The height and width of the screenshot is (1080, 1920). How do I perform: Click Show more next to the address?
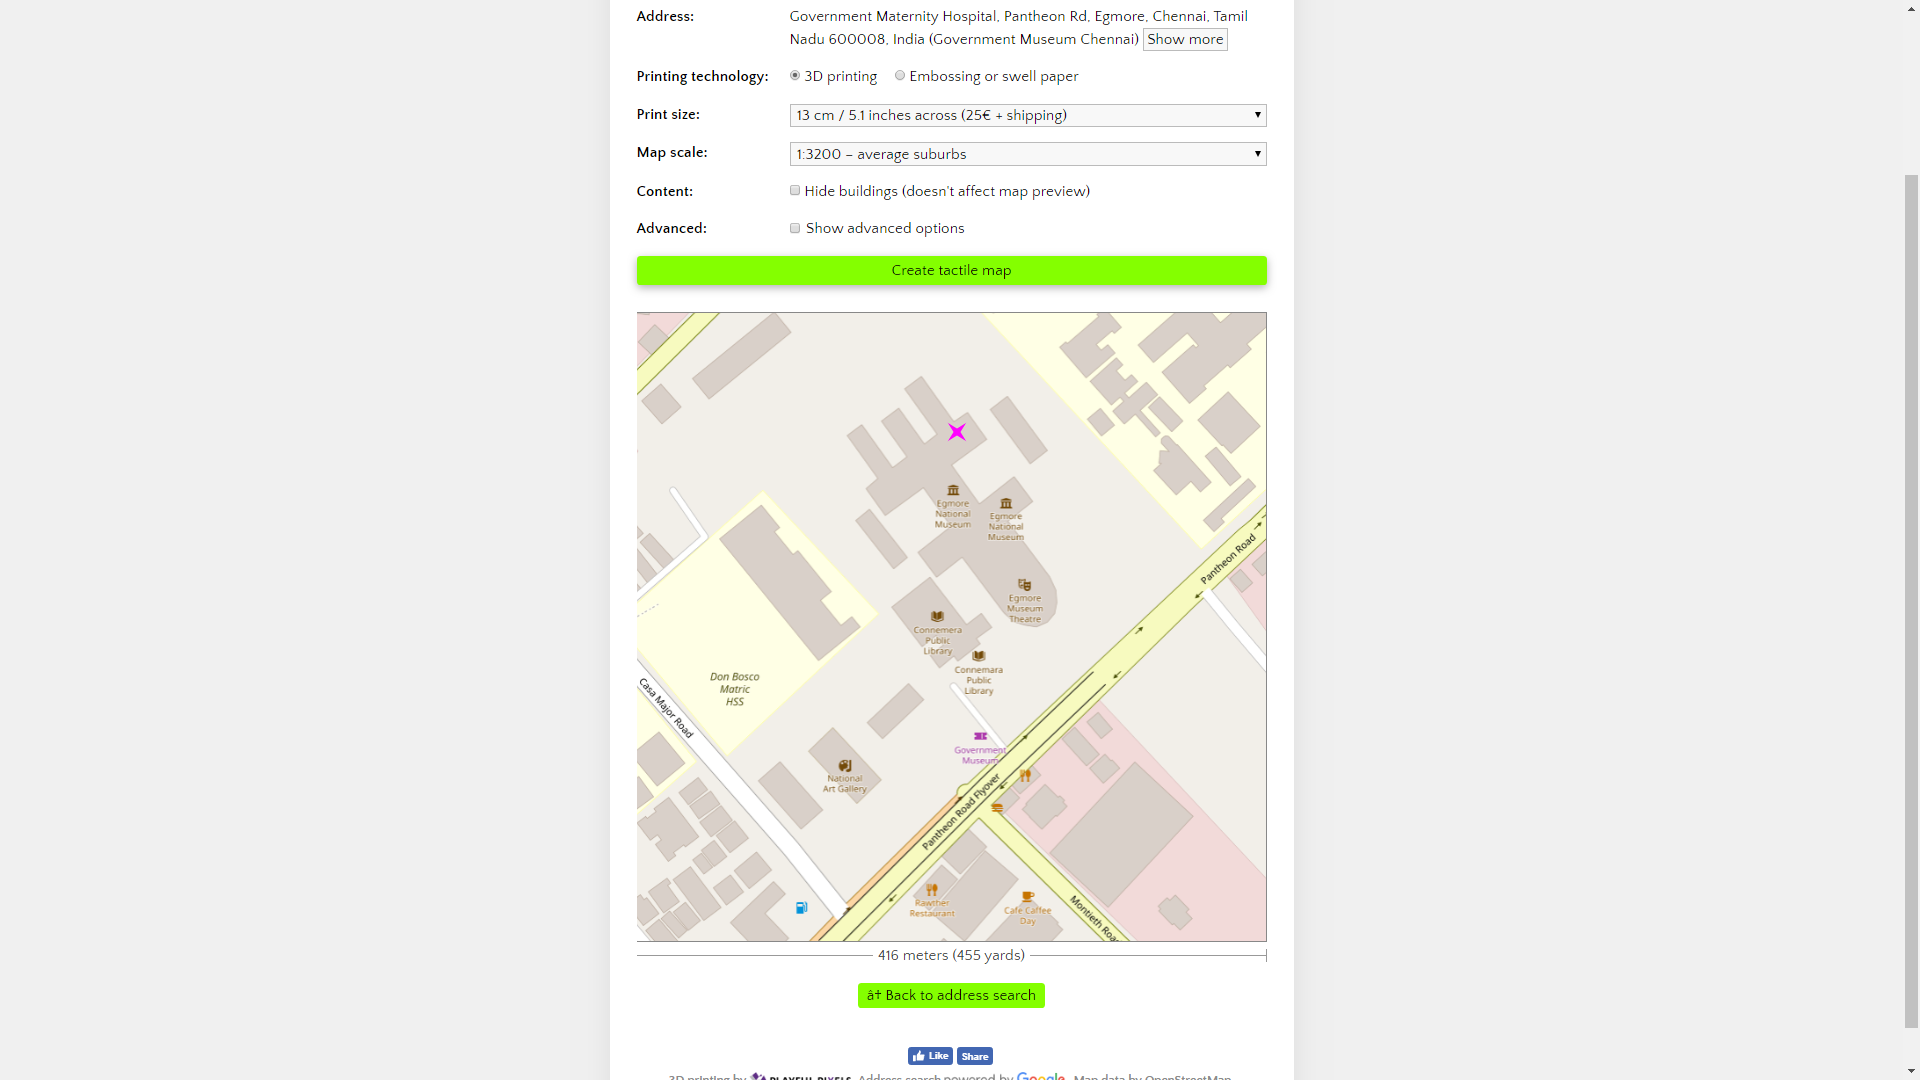1184,39
